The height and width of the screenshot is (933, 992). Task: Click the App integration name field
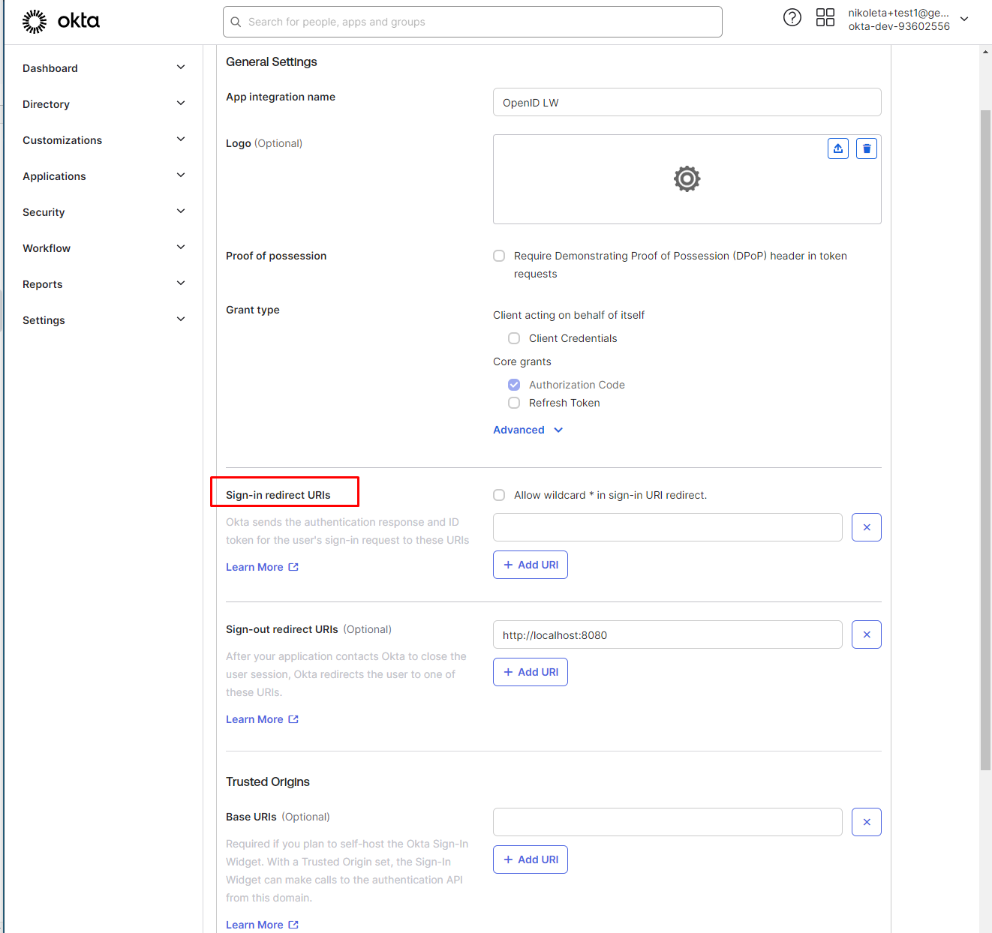(687, 102)
